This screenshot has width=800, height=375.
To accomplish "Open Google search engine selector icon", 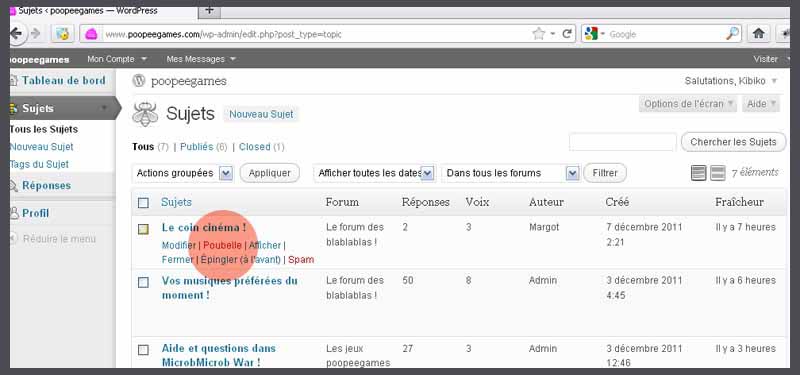I will pos(594,34).
